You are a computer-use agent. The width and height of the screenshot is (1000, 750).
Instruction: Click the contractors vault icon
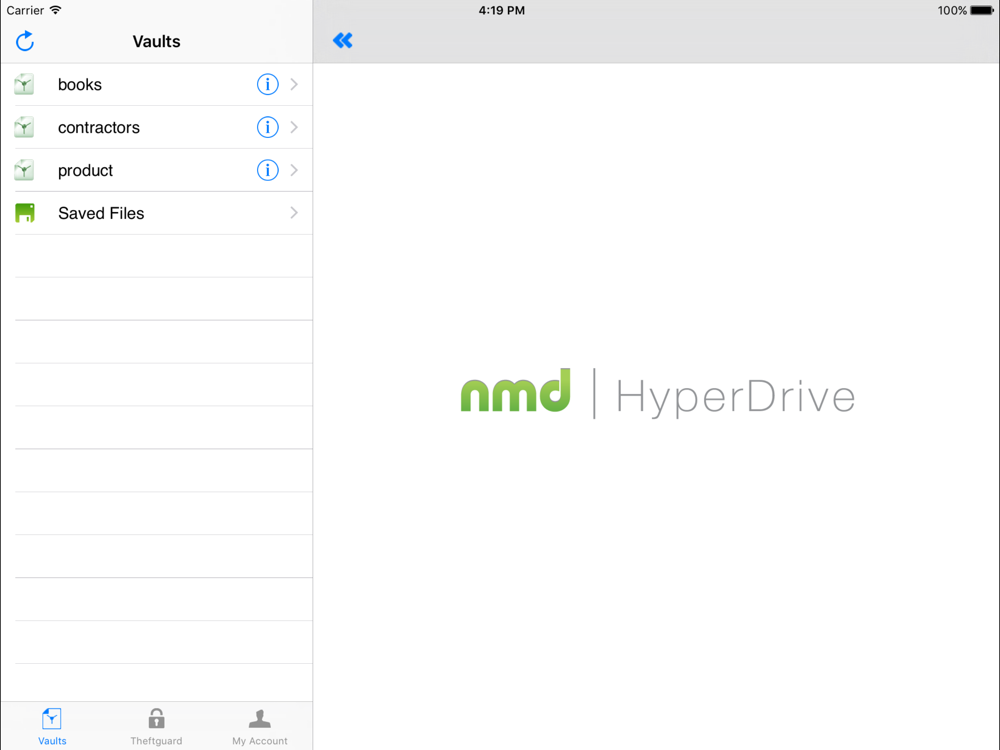[x=25, y=127]
